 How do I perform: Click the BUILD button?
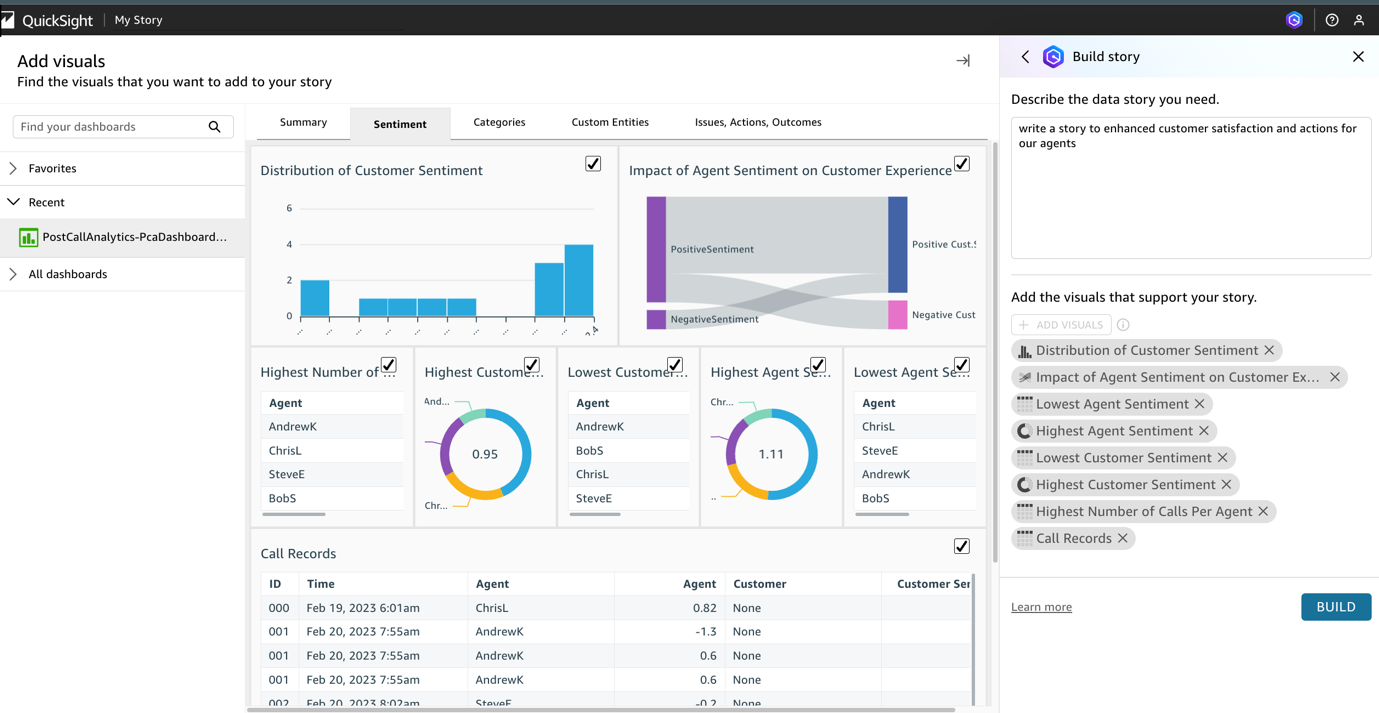(1336, 607)
